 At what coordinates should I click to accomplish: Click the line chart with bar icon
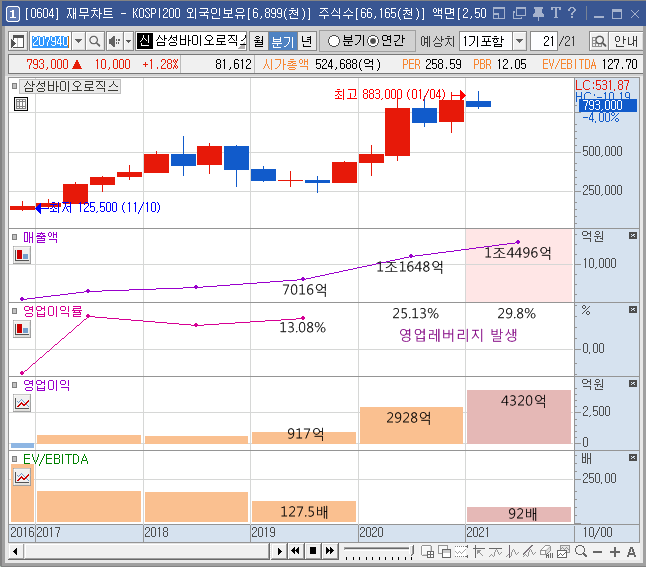point(495,552)
